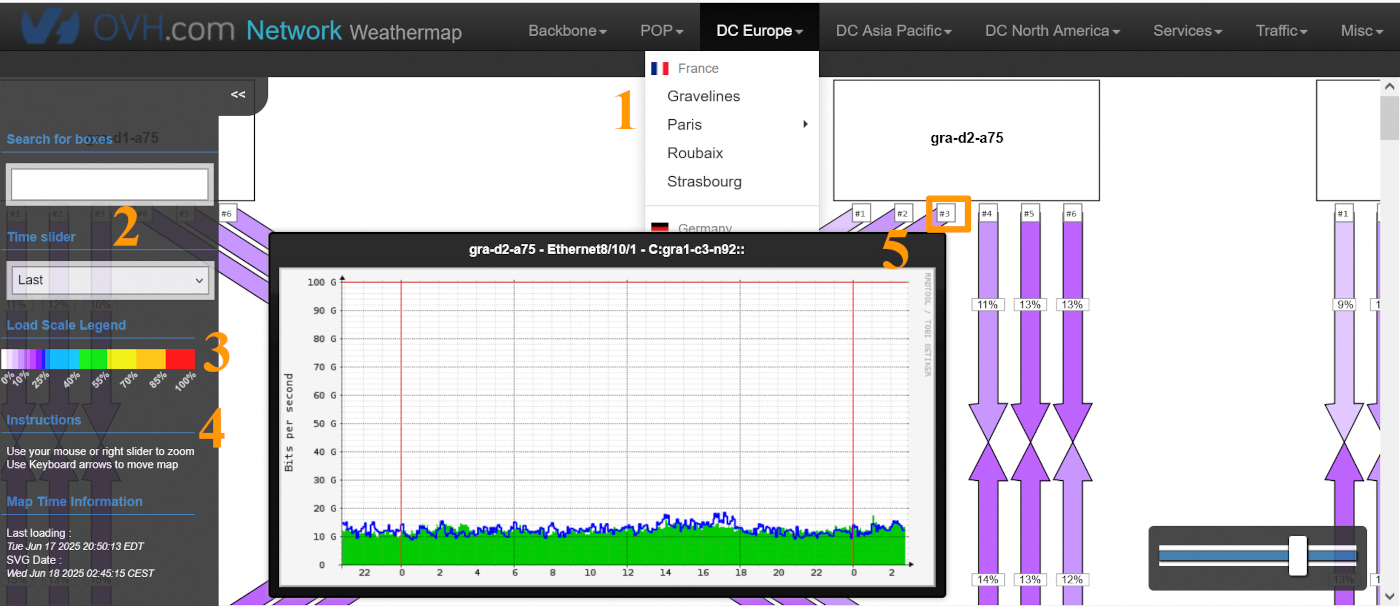Click port #4 on gra-d2-a75
Image resolution: width=1400 pixels, height=606 pixels.
click(987, 213)
